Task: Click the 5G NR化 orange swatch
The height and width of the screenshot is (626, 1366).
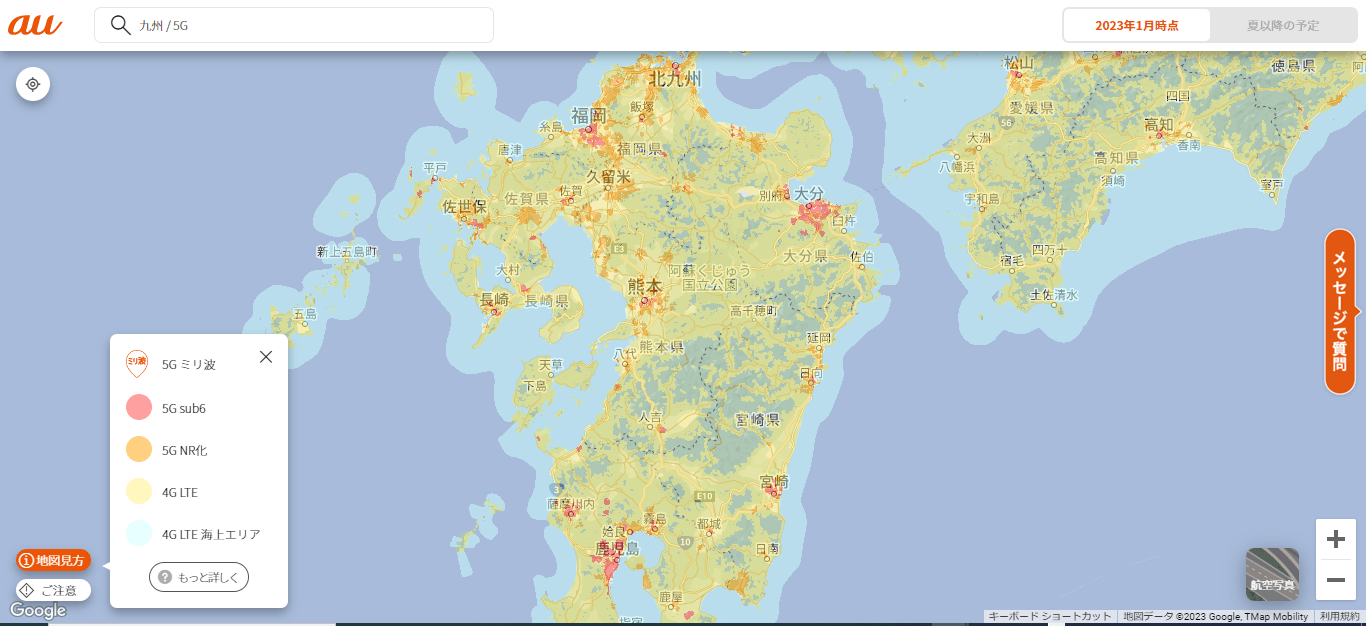Action: coord(139,450)
